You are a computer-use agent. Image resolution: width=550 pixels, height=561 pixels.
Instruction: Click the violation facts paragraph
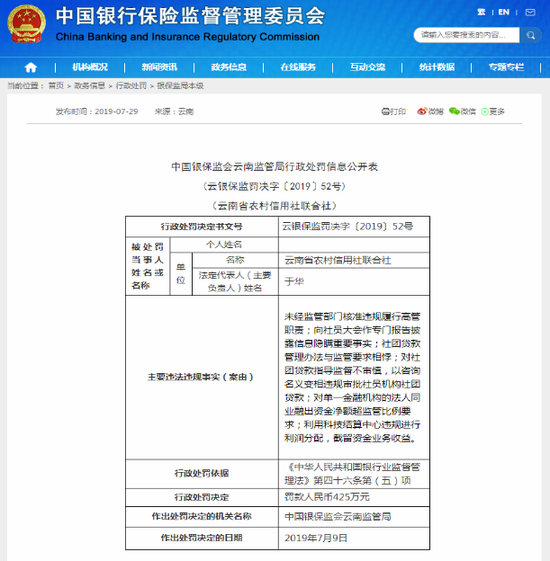click(x=352, y=377)
